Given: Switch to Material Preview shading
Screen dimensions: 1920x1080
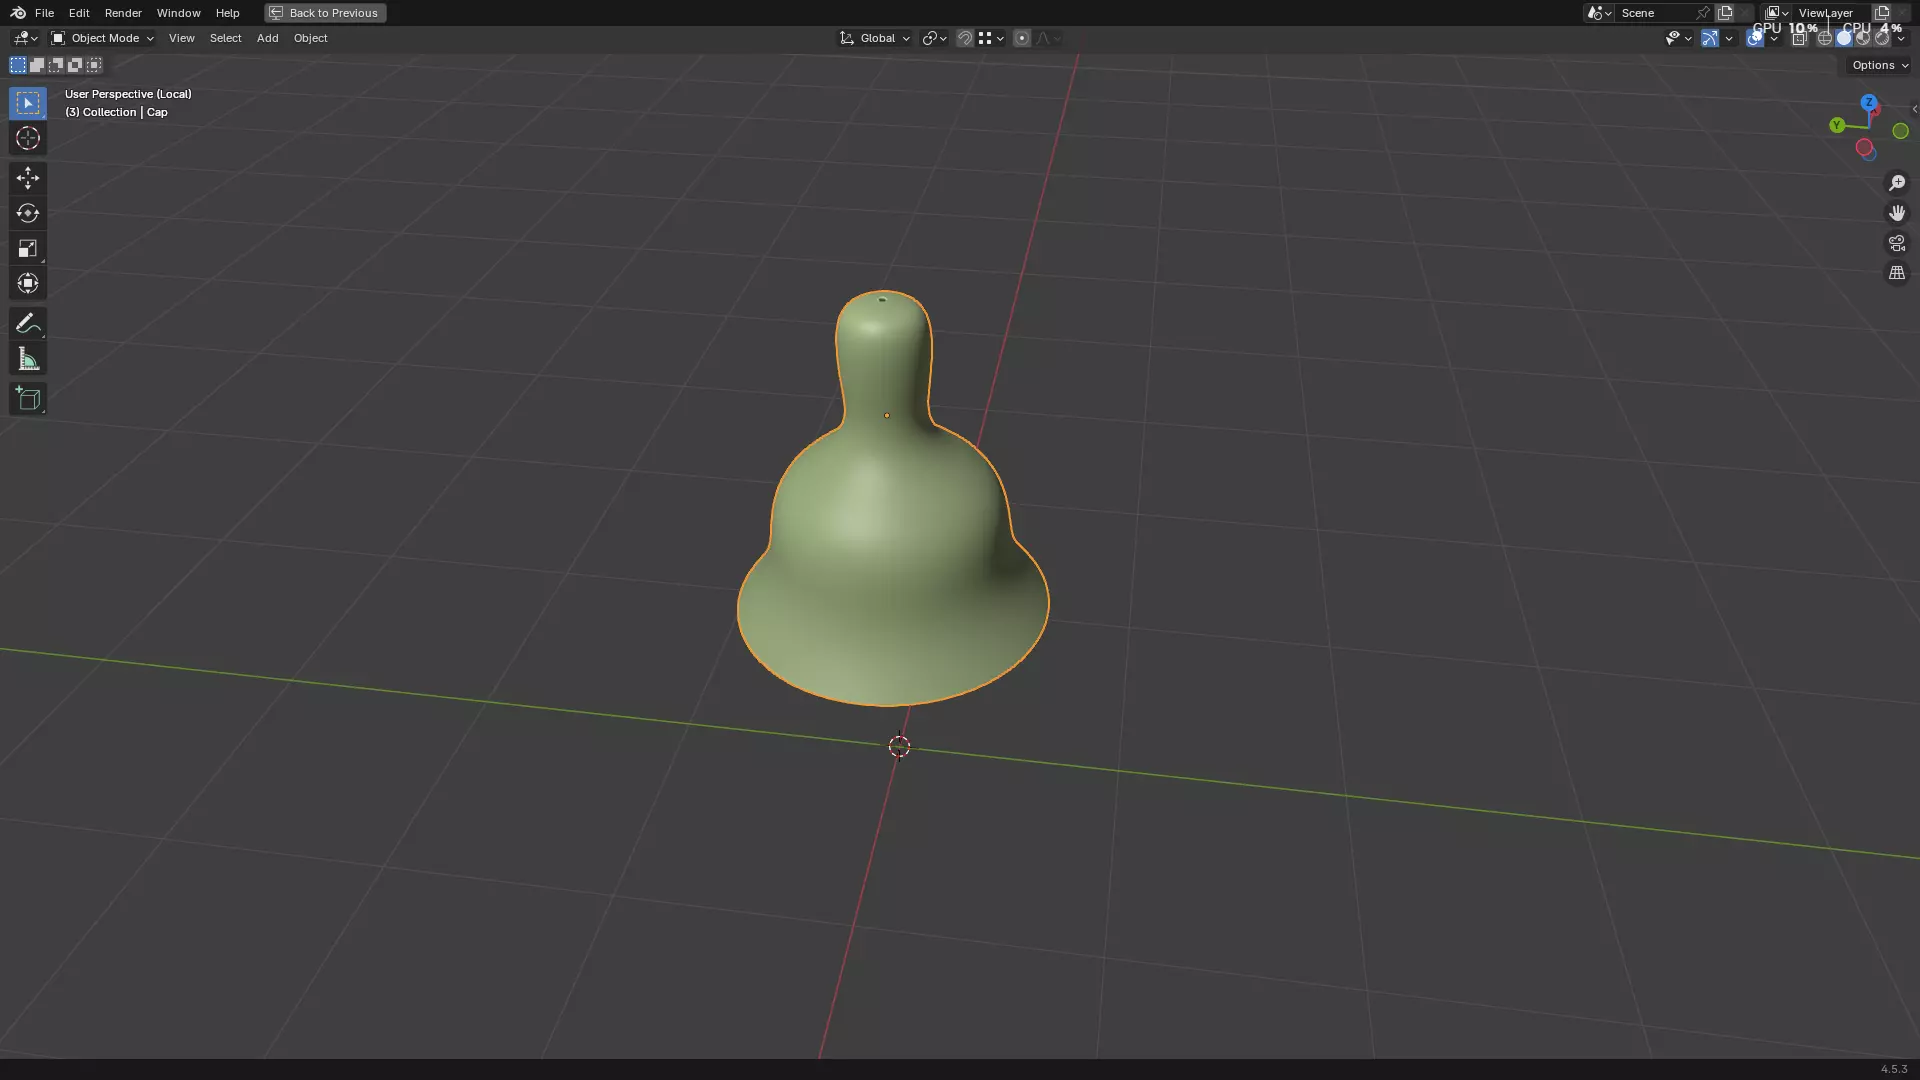Looking at the screenshot, I should click(1863, 38).
